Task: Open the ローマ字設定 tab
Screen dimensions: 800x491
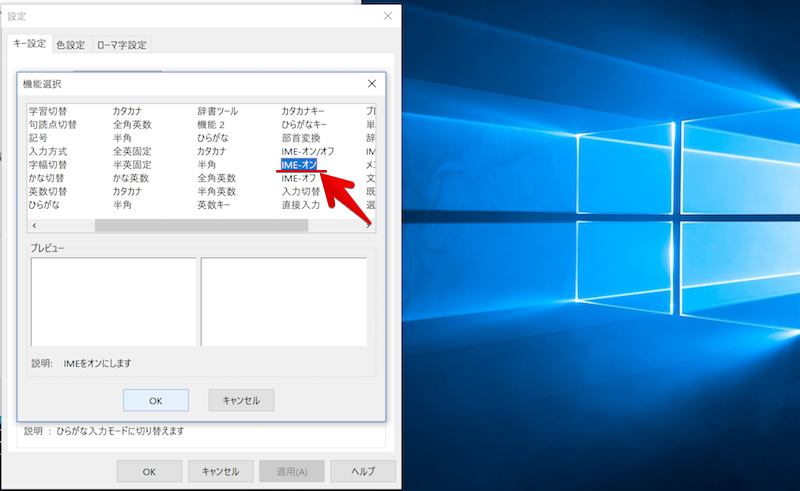Action: pyautogui.click(x=121, y=45)
